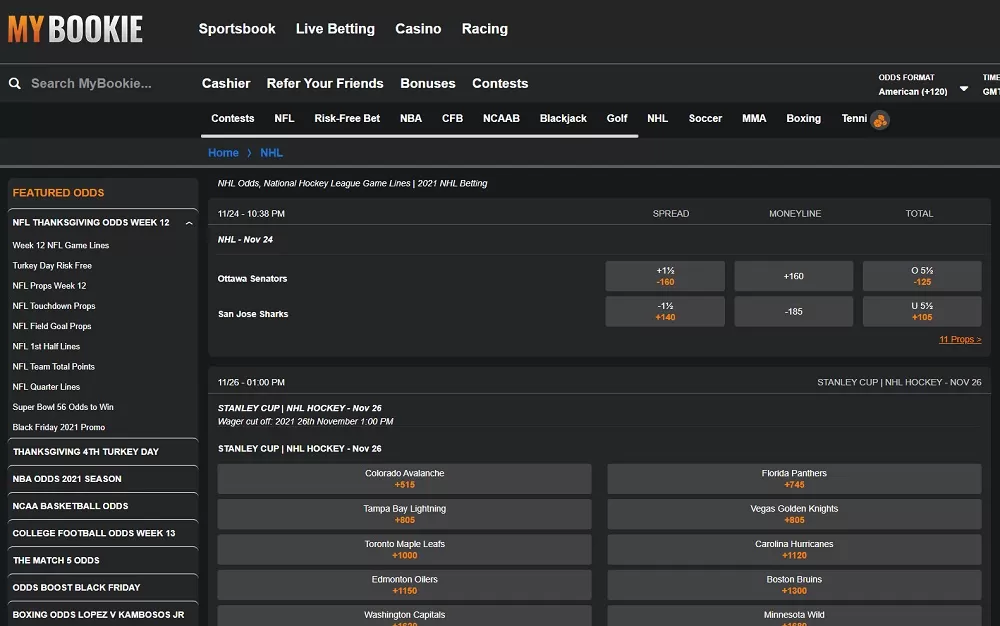Expand Thanksgiving 4th Turkey Day section
1000x626 pixels.
(103, 451)
